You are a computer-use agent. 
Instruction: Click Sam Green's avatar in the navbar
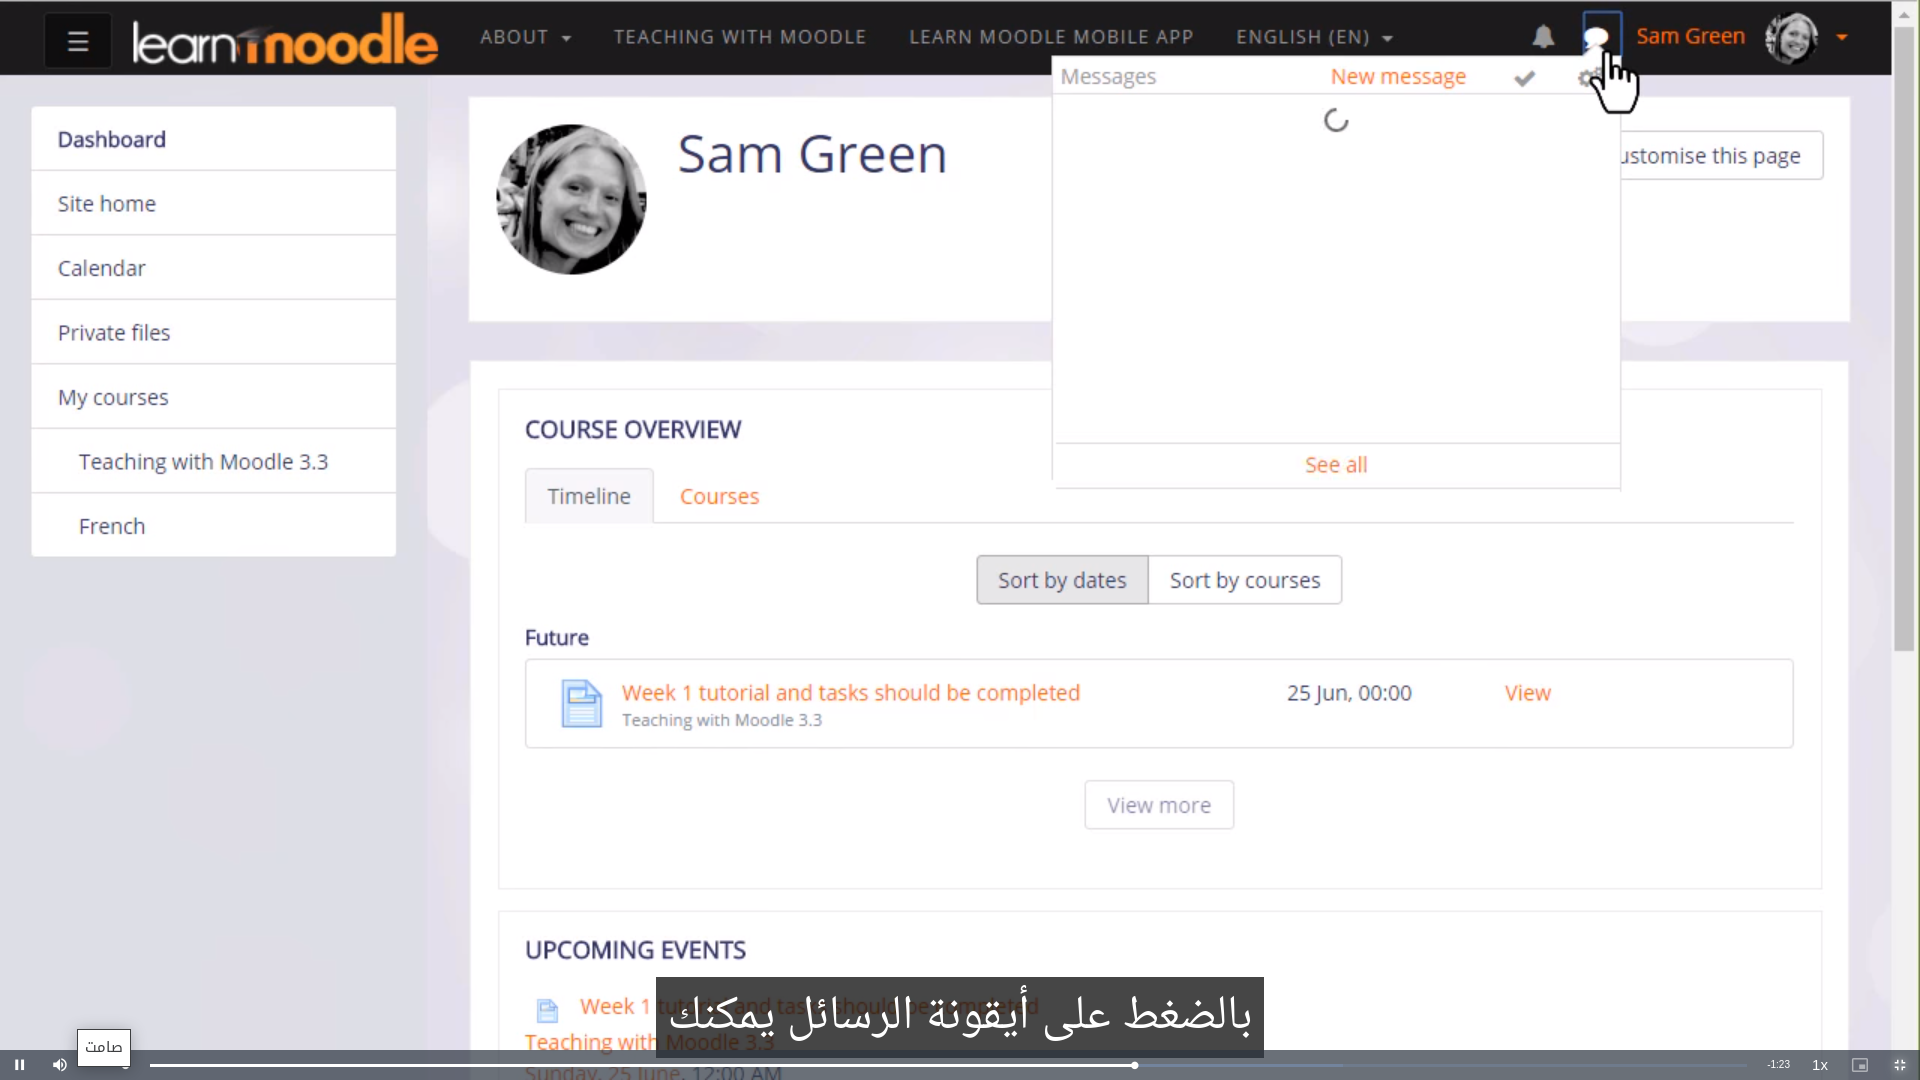point(1791,38)
